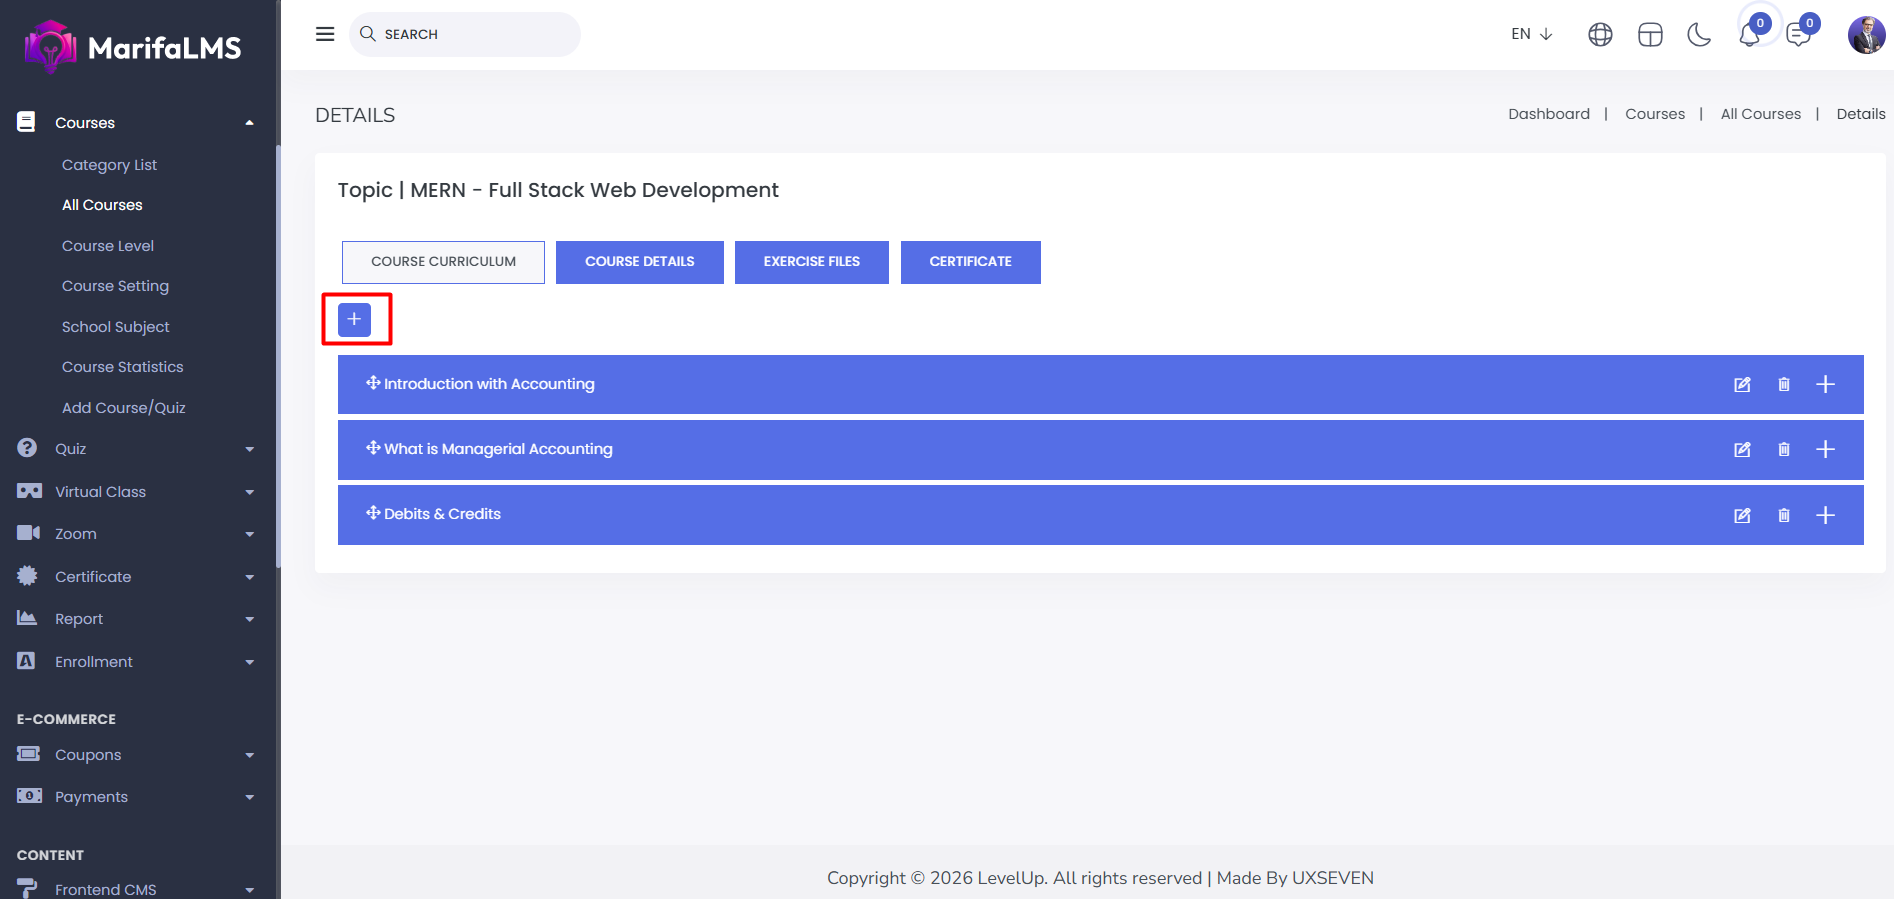Delete the What is Managerial Accounting chapter
The width and height of the screenshot is (1894, 899).
(x=1783, y=450)
